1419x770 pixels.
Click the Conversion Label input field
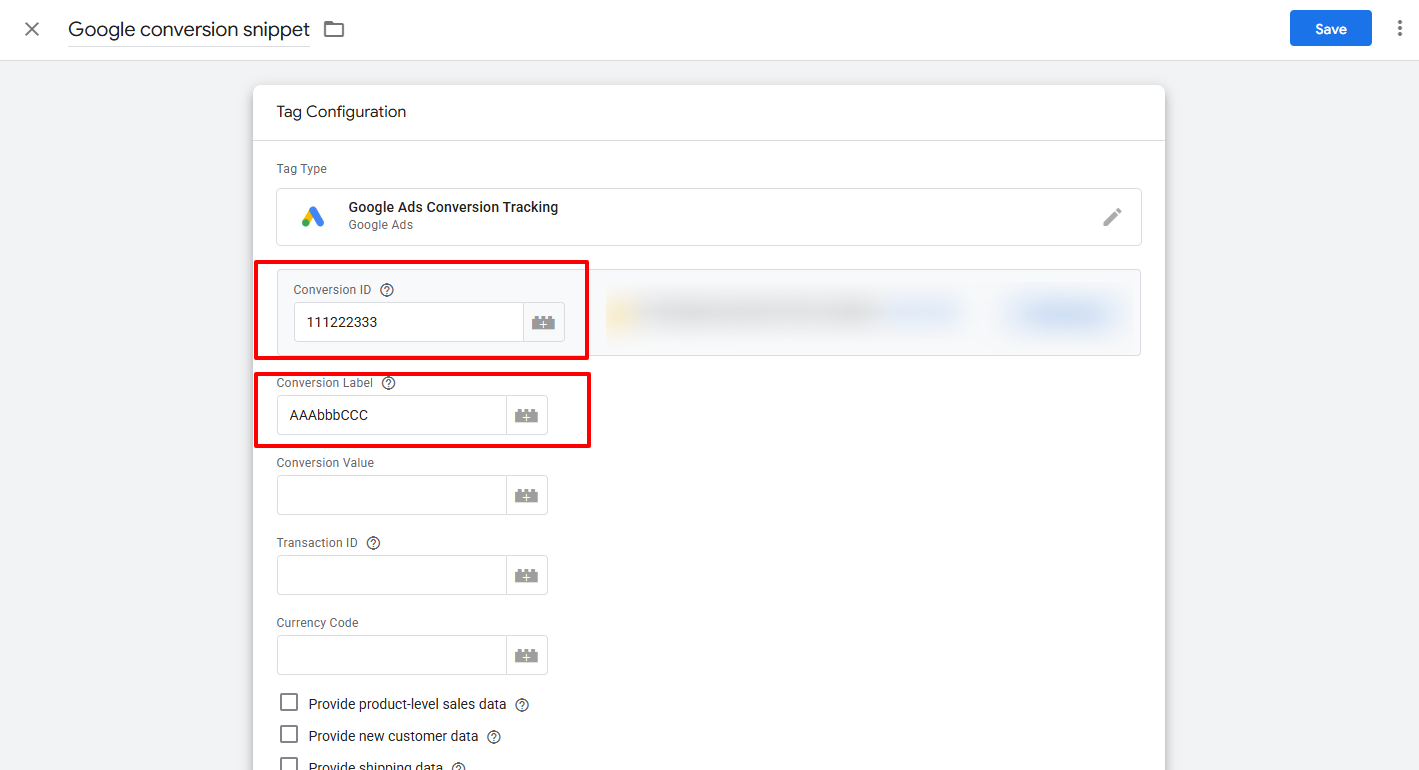pos(392,415)
